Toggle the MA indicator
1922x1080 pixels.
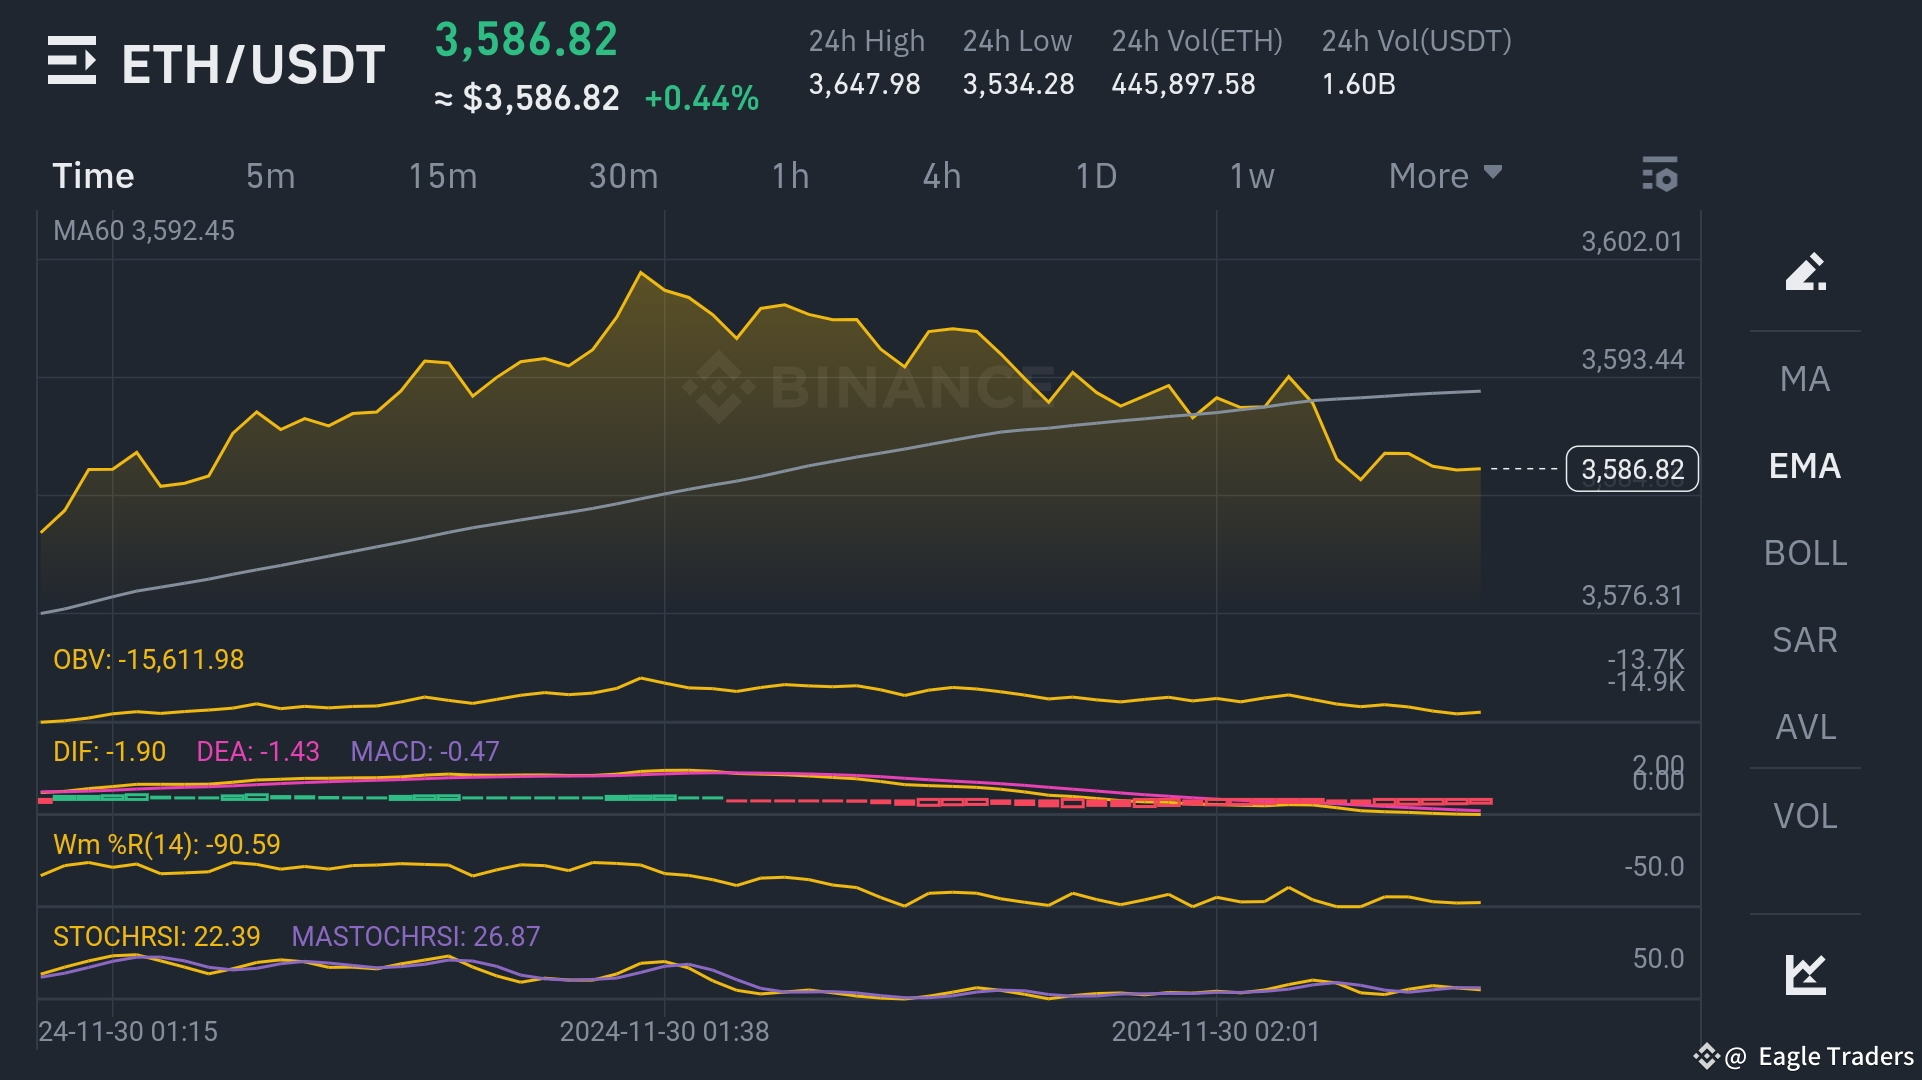pyautogui.click(x=1805, y=379)
